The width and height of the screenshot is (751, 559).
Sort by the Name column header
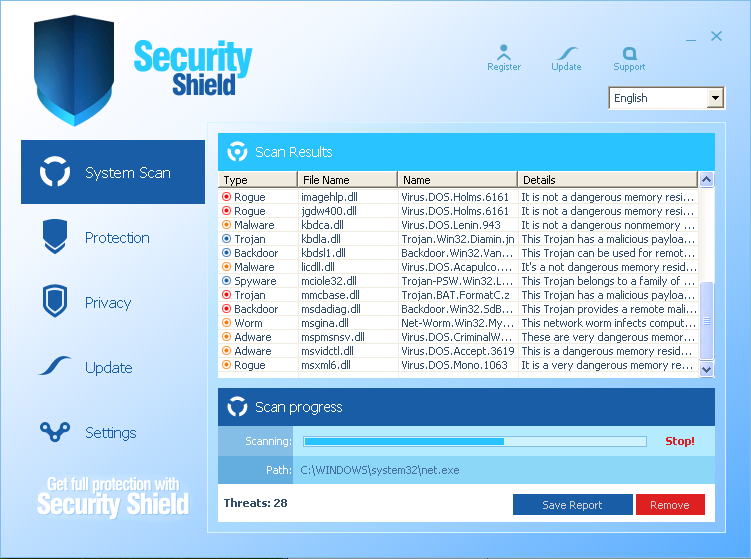point(457,180)
